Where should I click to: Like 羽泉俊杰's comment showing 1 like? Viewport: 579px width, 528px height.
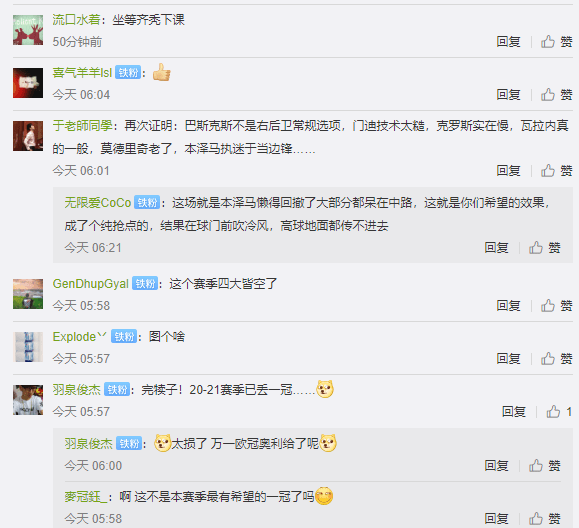(559, 412)
